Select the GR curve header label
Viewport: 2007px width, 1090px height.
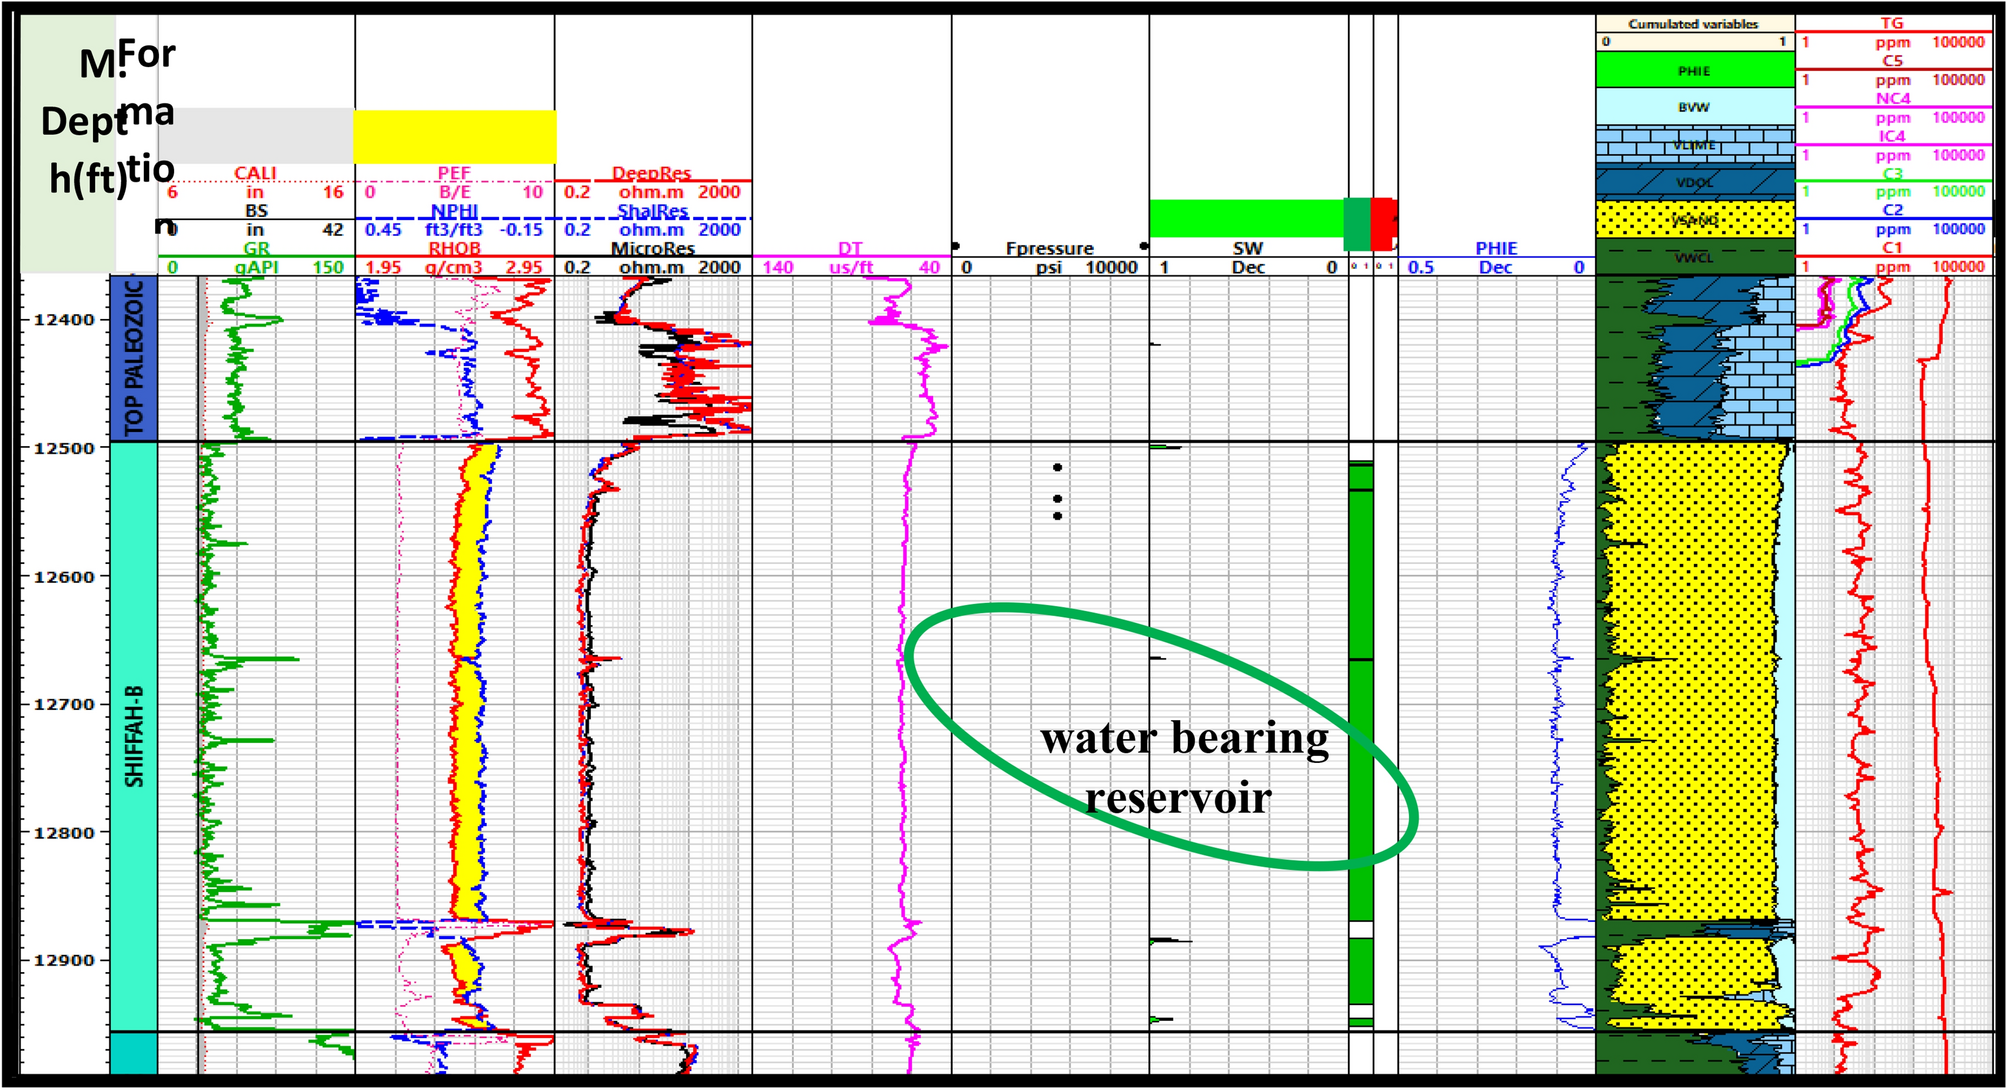[x=256, y=248]
